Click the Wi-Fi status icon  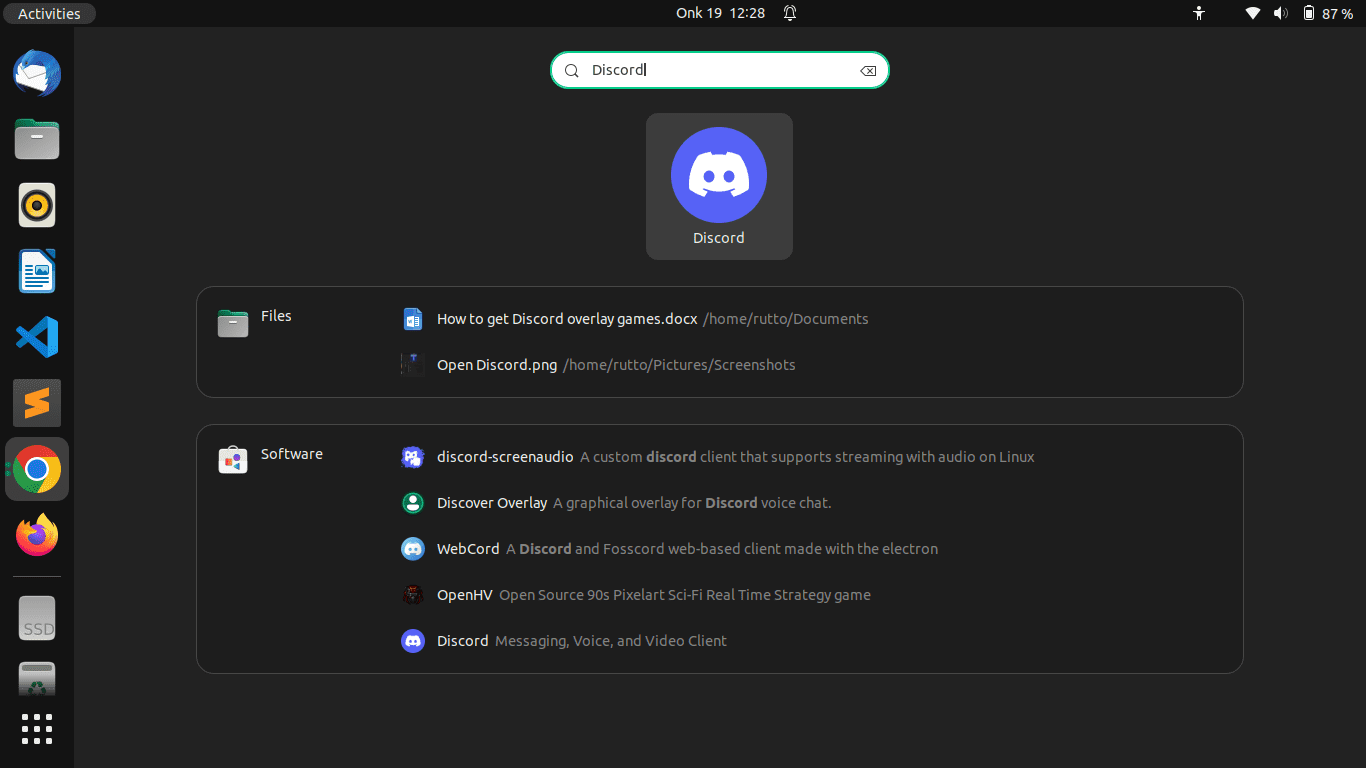1253,13
